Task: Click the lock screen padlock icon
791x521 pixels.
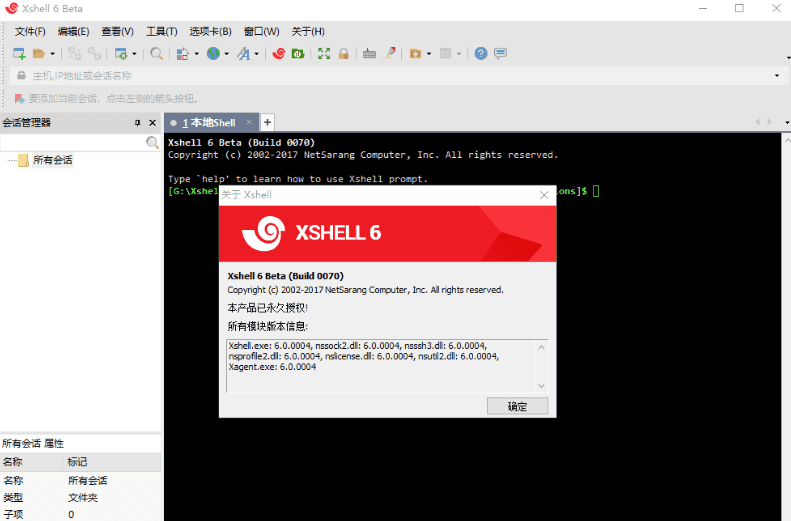Action: coord(344,53)
